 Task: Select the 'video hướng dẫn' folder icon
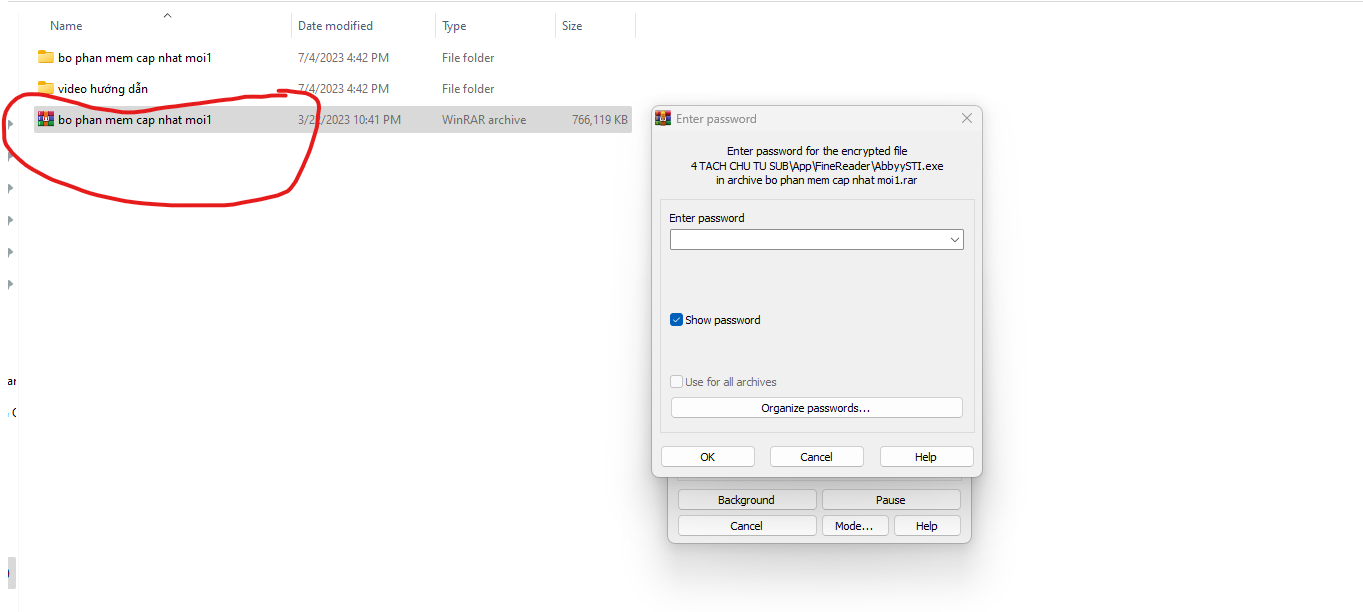click(45, 88)
